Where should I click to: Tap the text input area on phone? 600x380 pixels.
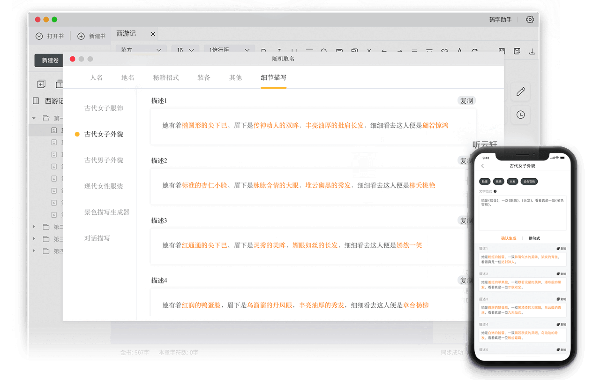pos(523,213)
